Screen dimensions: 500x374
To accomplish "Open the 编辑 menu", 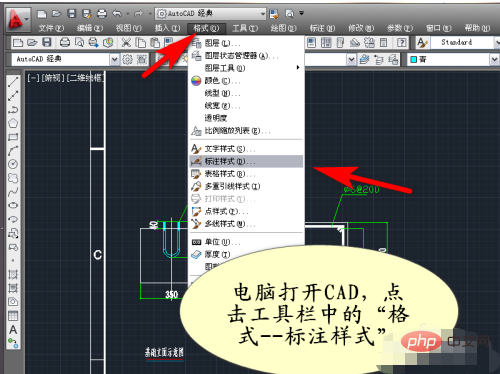I will tap(90, 28).
